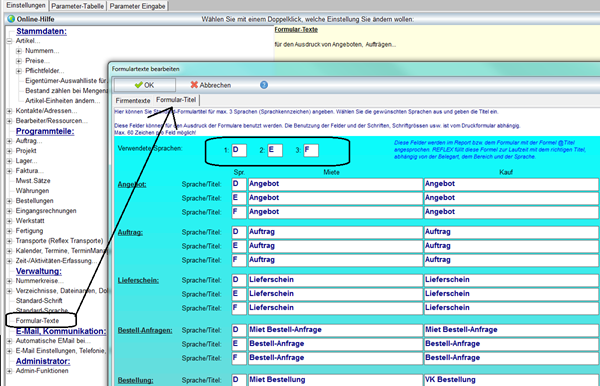Viewport: 600px width, 386px height.
Task: Select Formular-Texte in the settings tree
Action: (x=37, y=321)
